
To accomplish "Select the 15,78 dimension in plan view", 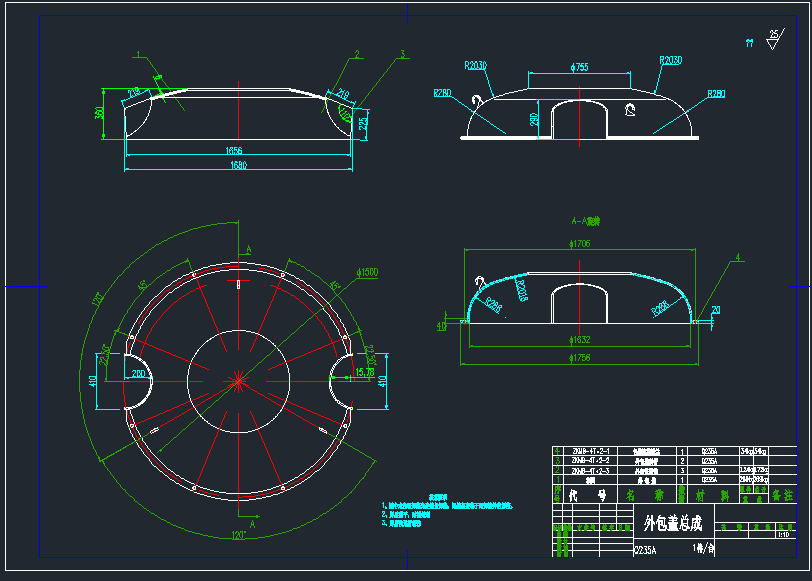I will click(x=365, y=372).
